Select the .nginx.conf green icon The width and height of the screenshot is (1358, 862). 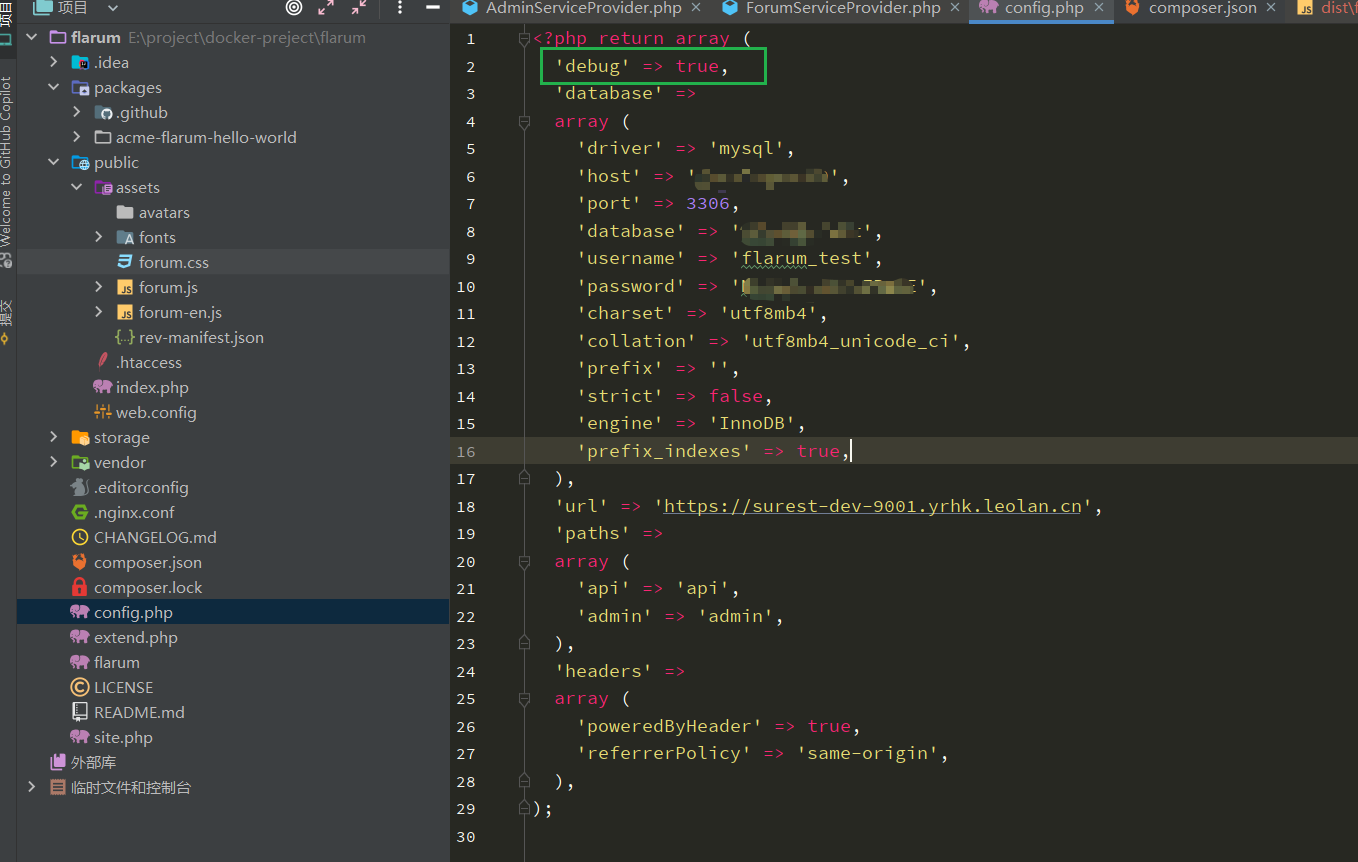click(80, 512)
